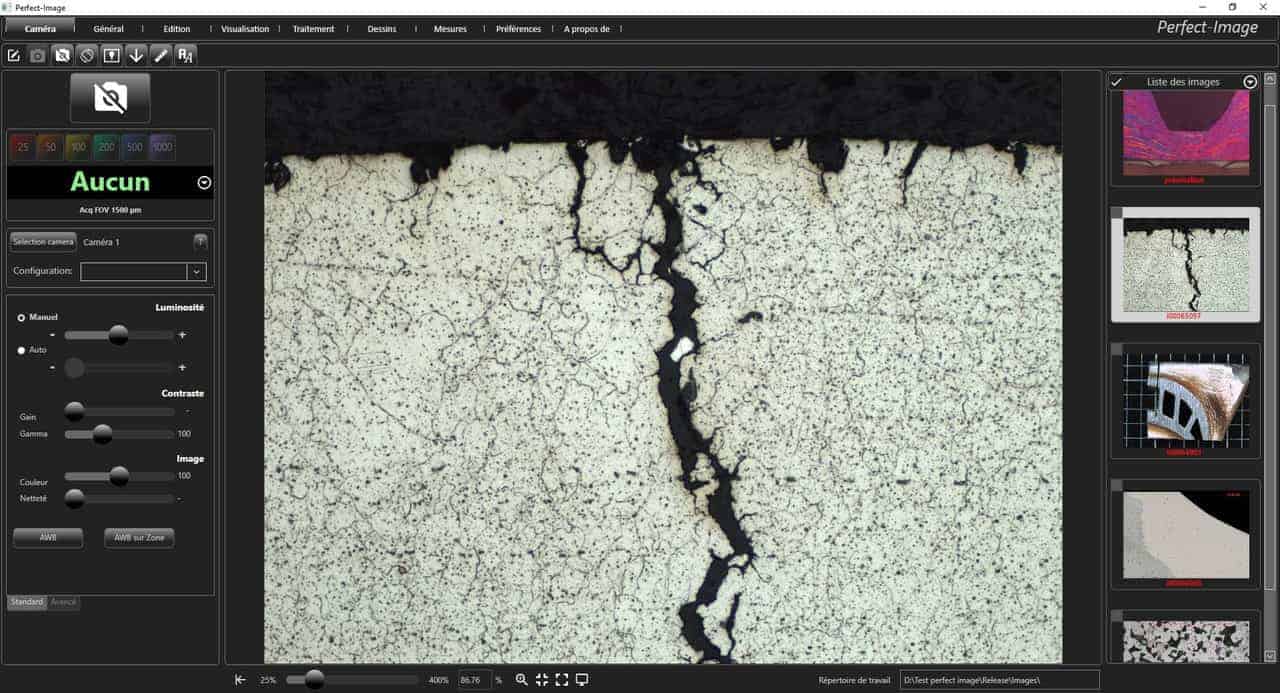Click the ruler measurement toolbar icon
This screenshot has height=693, width=1280.
161,55
